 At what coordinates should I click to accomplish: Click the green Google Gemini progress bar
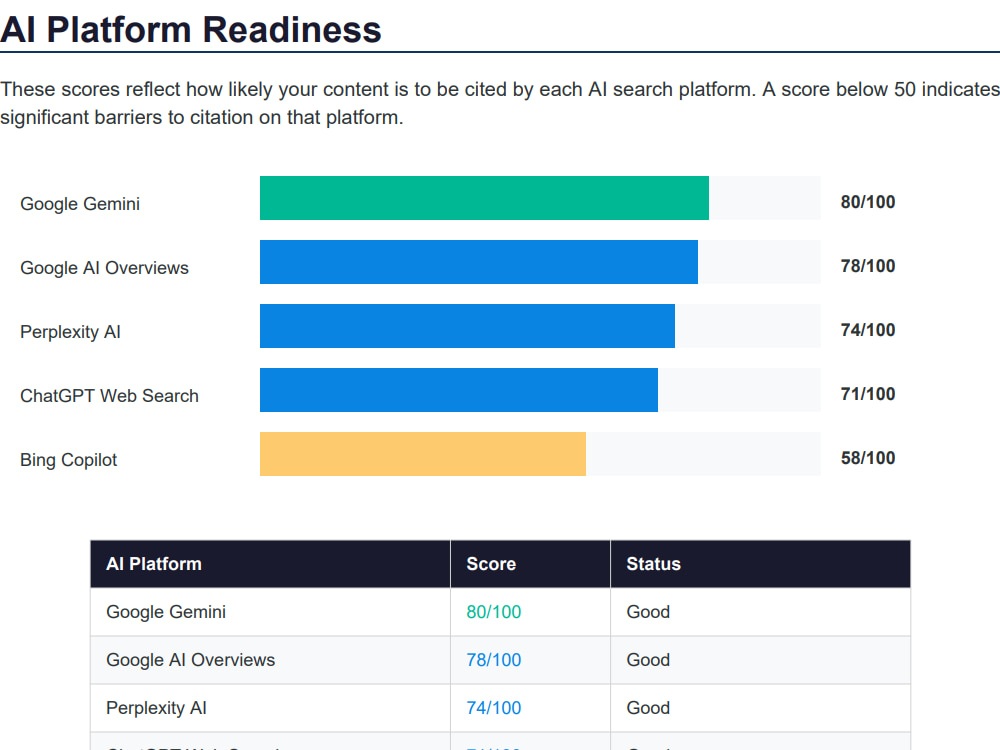click(484, 198)
